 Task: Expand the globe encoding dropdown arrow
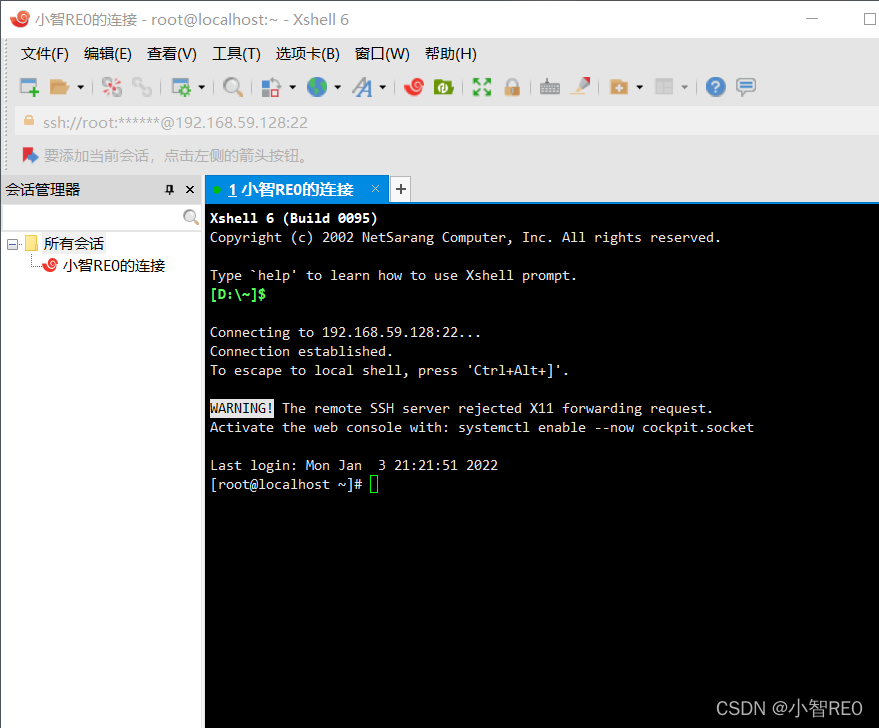337,87
